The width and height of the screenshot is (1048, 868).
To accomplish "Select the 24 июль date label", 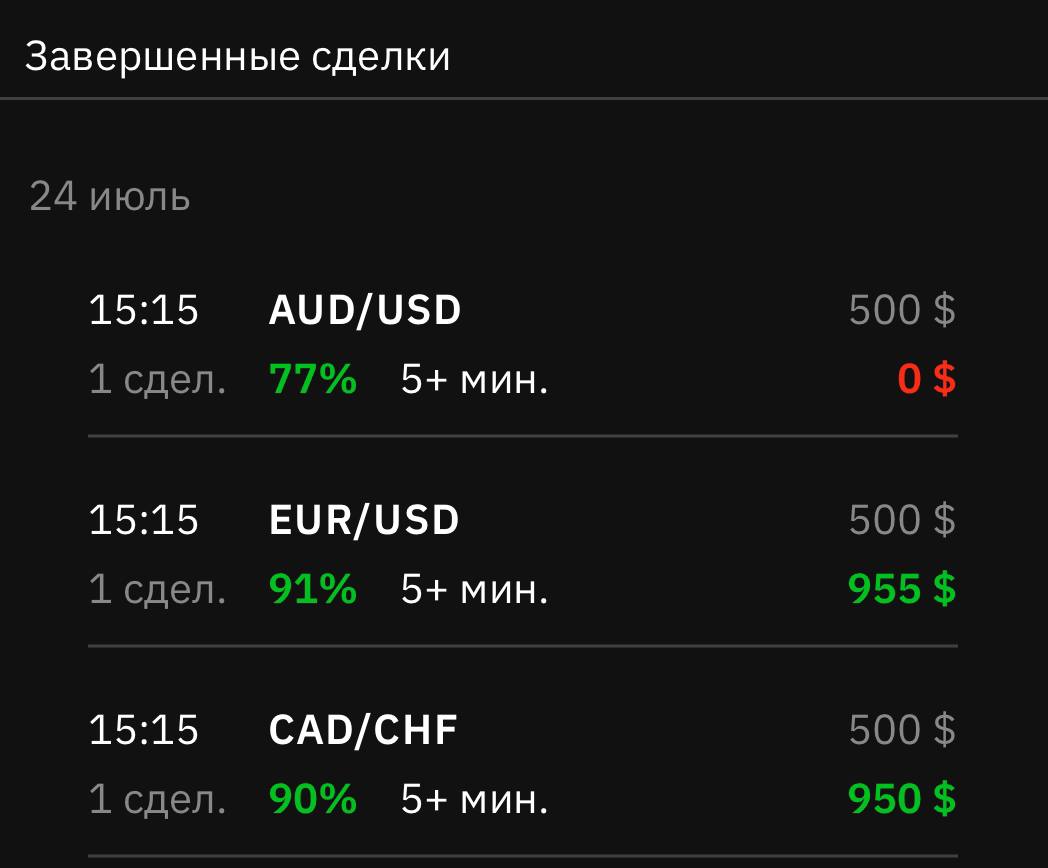I will pyautogui.click(x=109, y=196).
